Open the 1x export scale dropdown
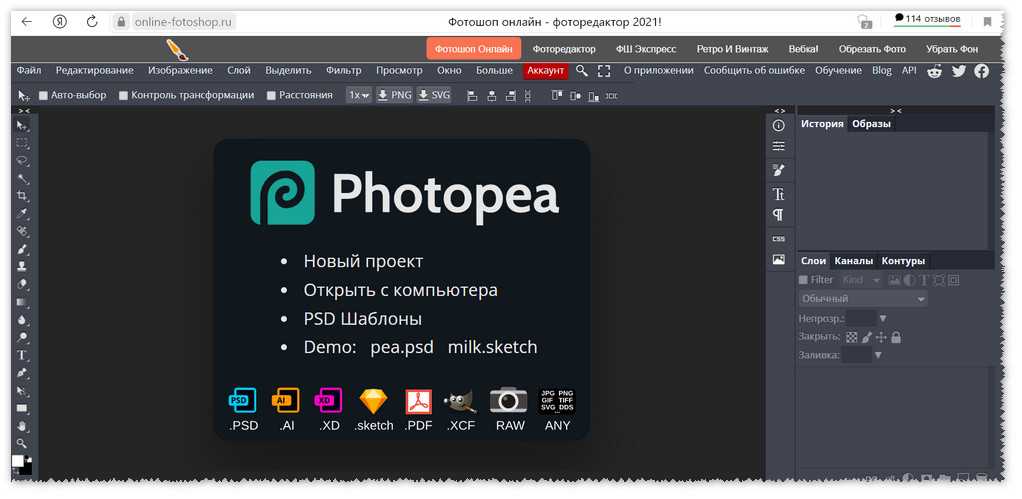The height and width of the screenshot is (499, 1022). click(358, 95)
